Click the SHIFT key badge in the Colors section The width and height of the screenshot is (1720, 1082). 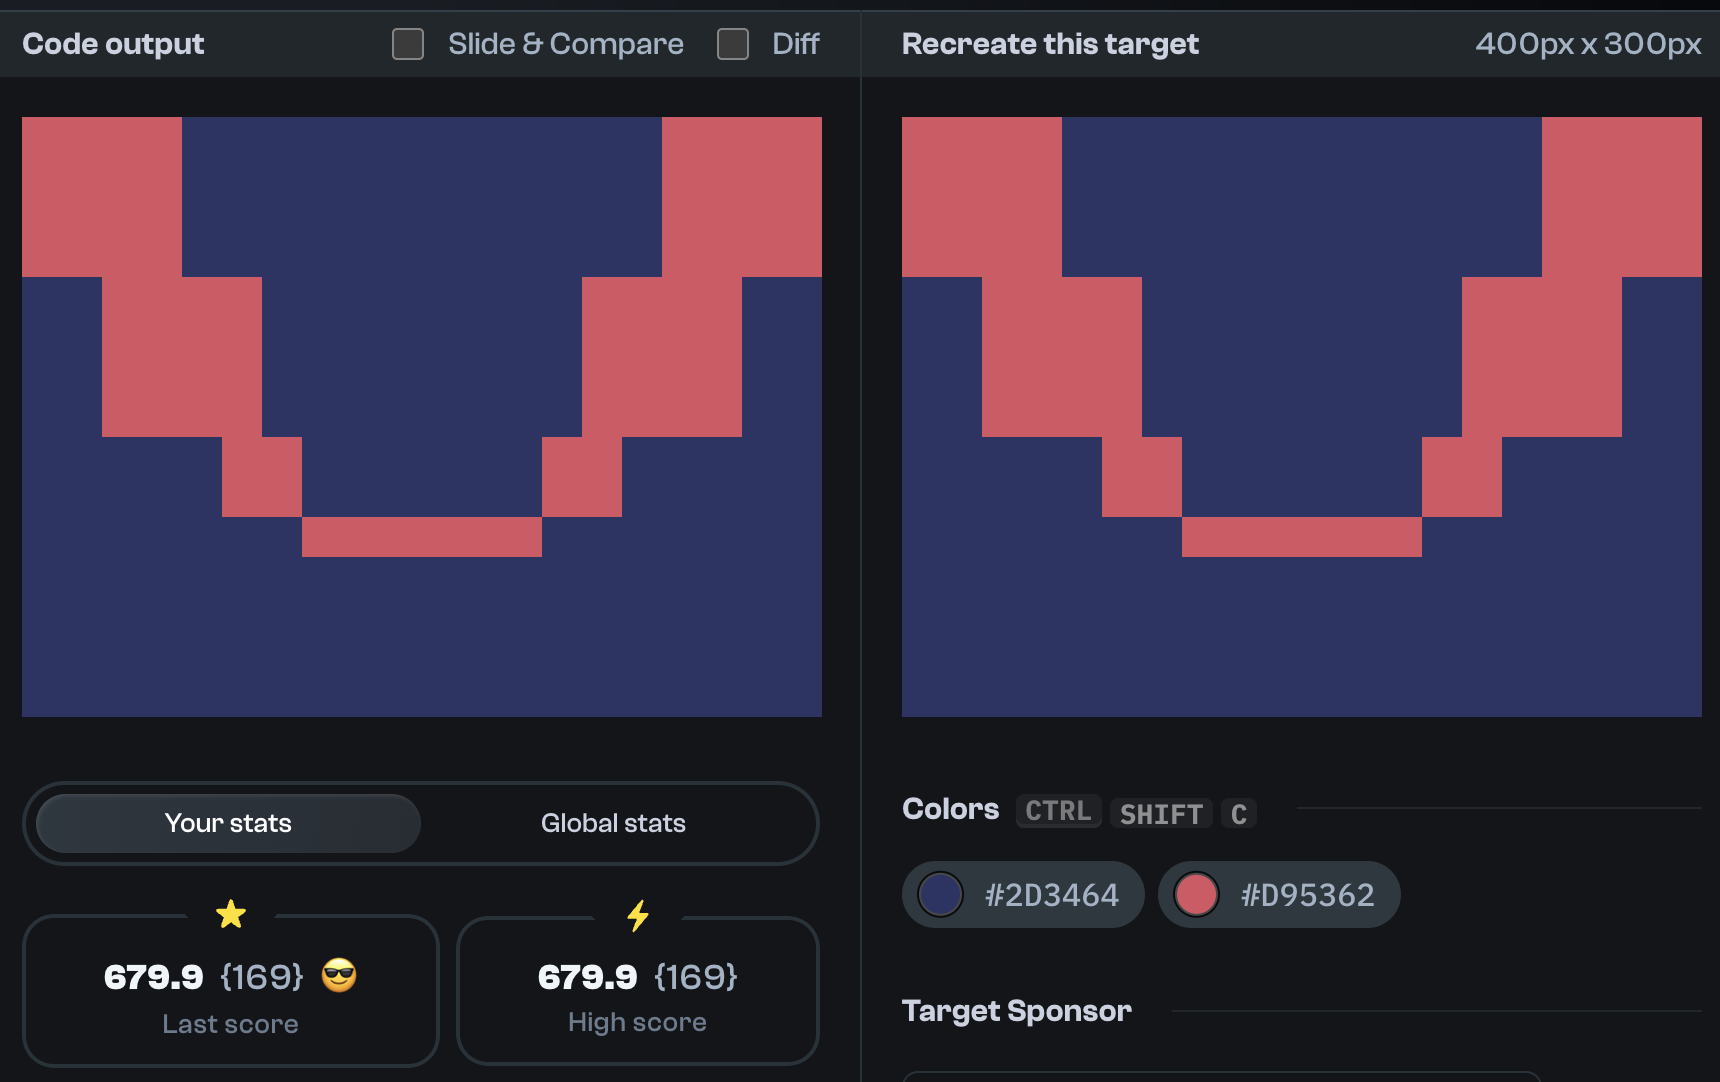point(1160,814)
